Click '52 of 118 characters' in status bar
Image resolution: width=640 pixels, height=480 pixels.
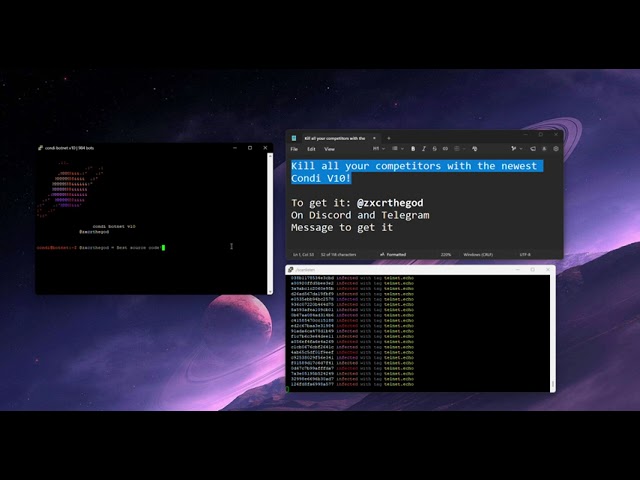pos(338,255)
